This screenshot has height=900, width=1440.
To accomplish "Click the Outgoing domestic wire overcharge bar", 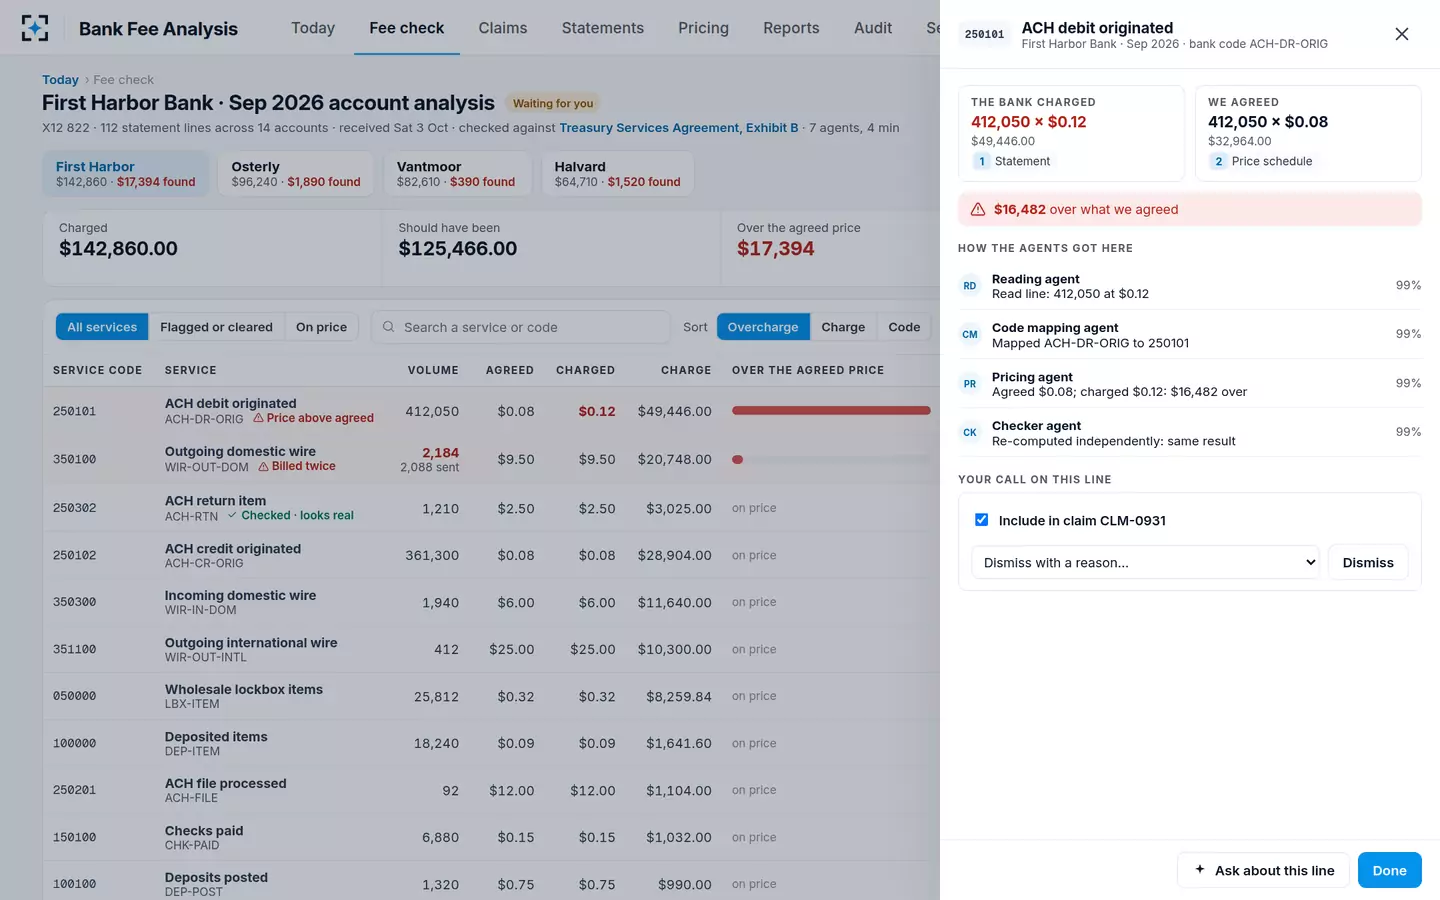I will pos(831,460).
